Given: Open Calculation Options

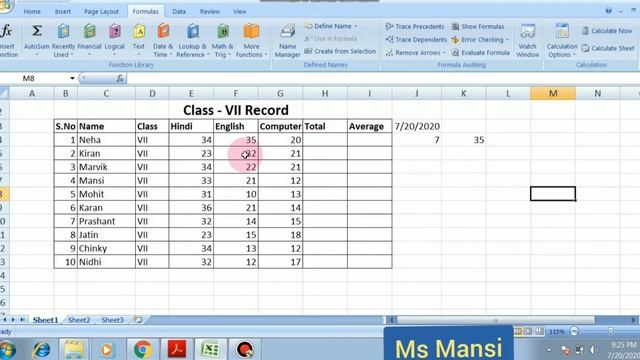Looking at the screenshot, I should 562,40.
